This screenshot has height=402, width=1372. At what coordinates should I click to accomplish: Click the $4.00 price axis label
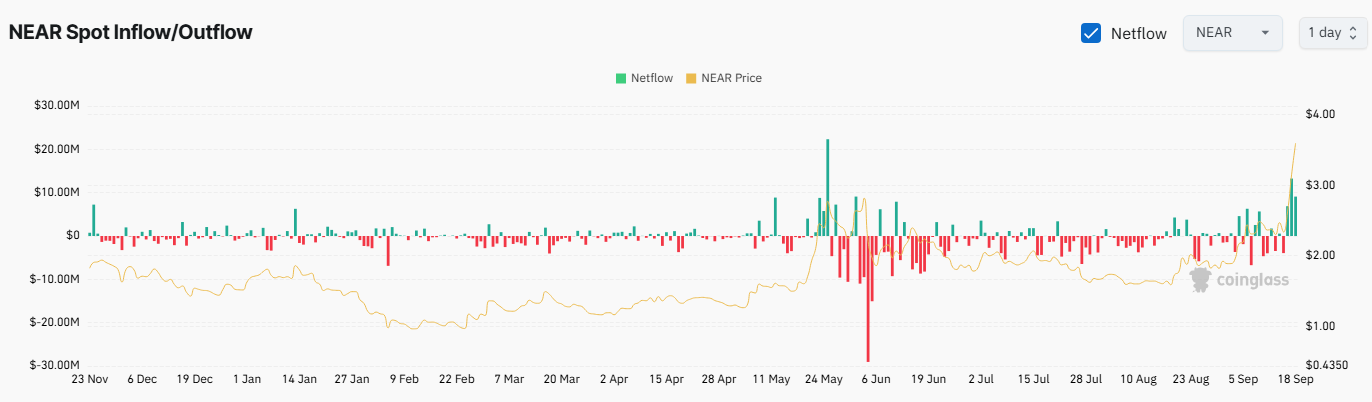click(x=1322, y=114)
